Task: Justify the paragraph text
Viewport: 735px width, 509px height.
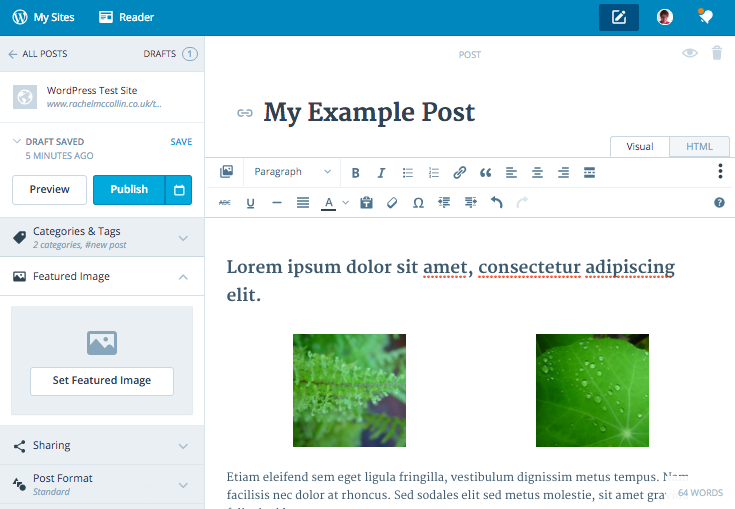Action: coord(303,202)
